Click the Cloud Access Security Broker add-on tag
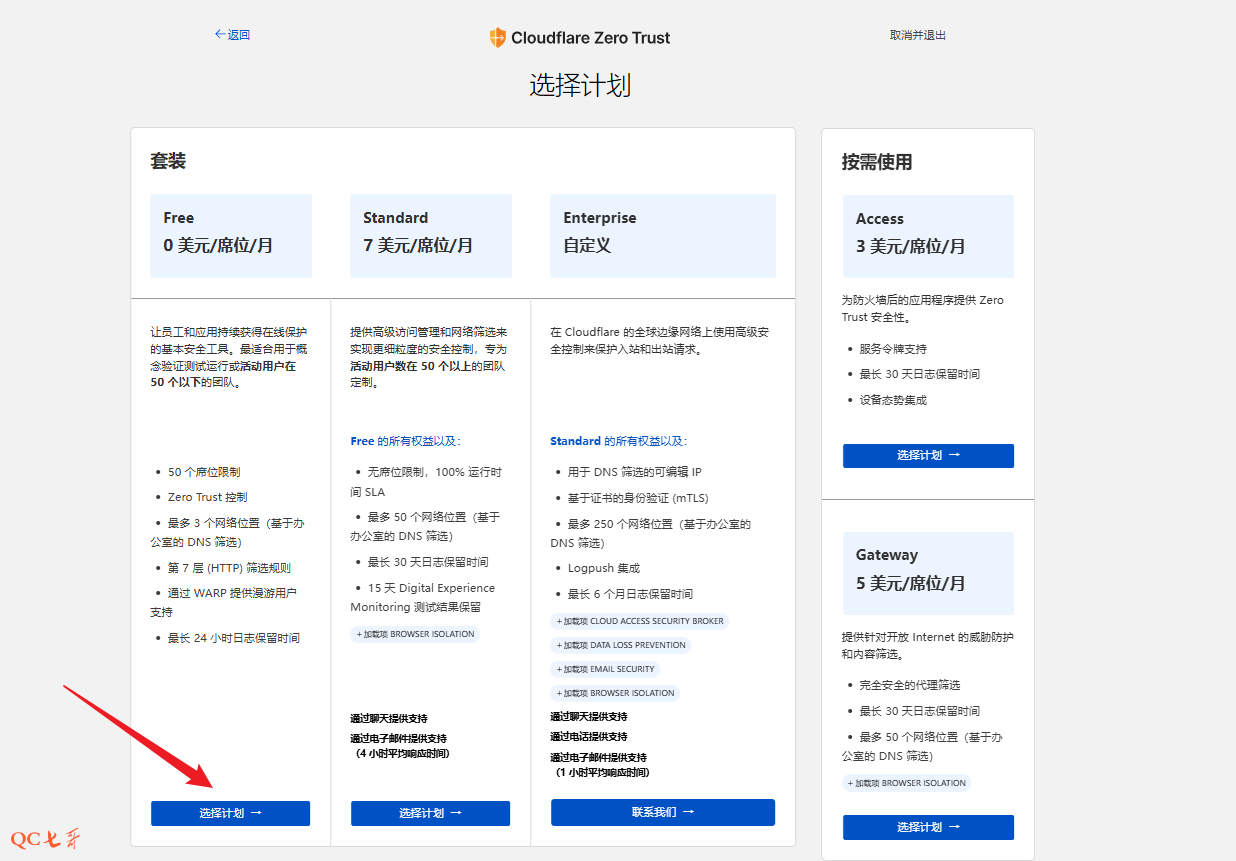The image size is (1236, 861). click(639, 621)
